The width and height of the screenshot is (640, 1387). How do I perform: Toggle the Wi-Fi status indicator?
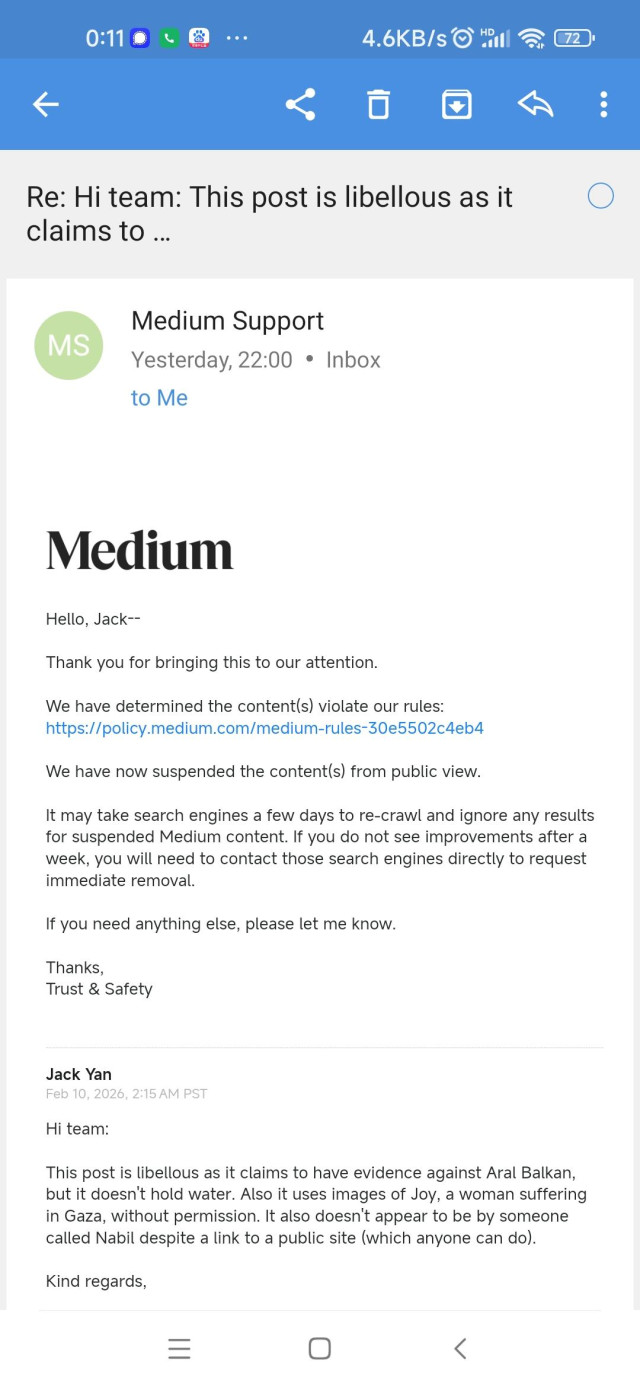(532, 37)
